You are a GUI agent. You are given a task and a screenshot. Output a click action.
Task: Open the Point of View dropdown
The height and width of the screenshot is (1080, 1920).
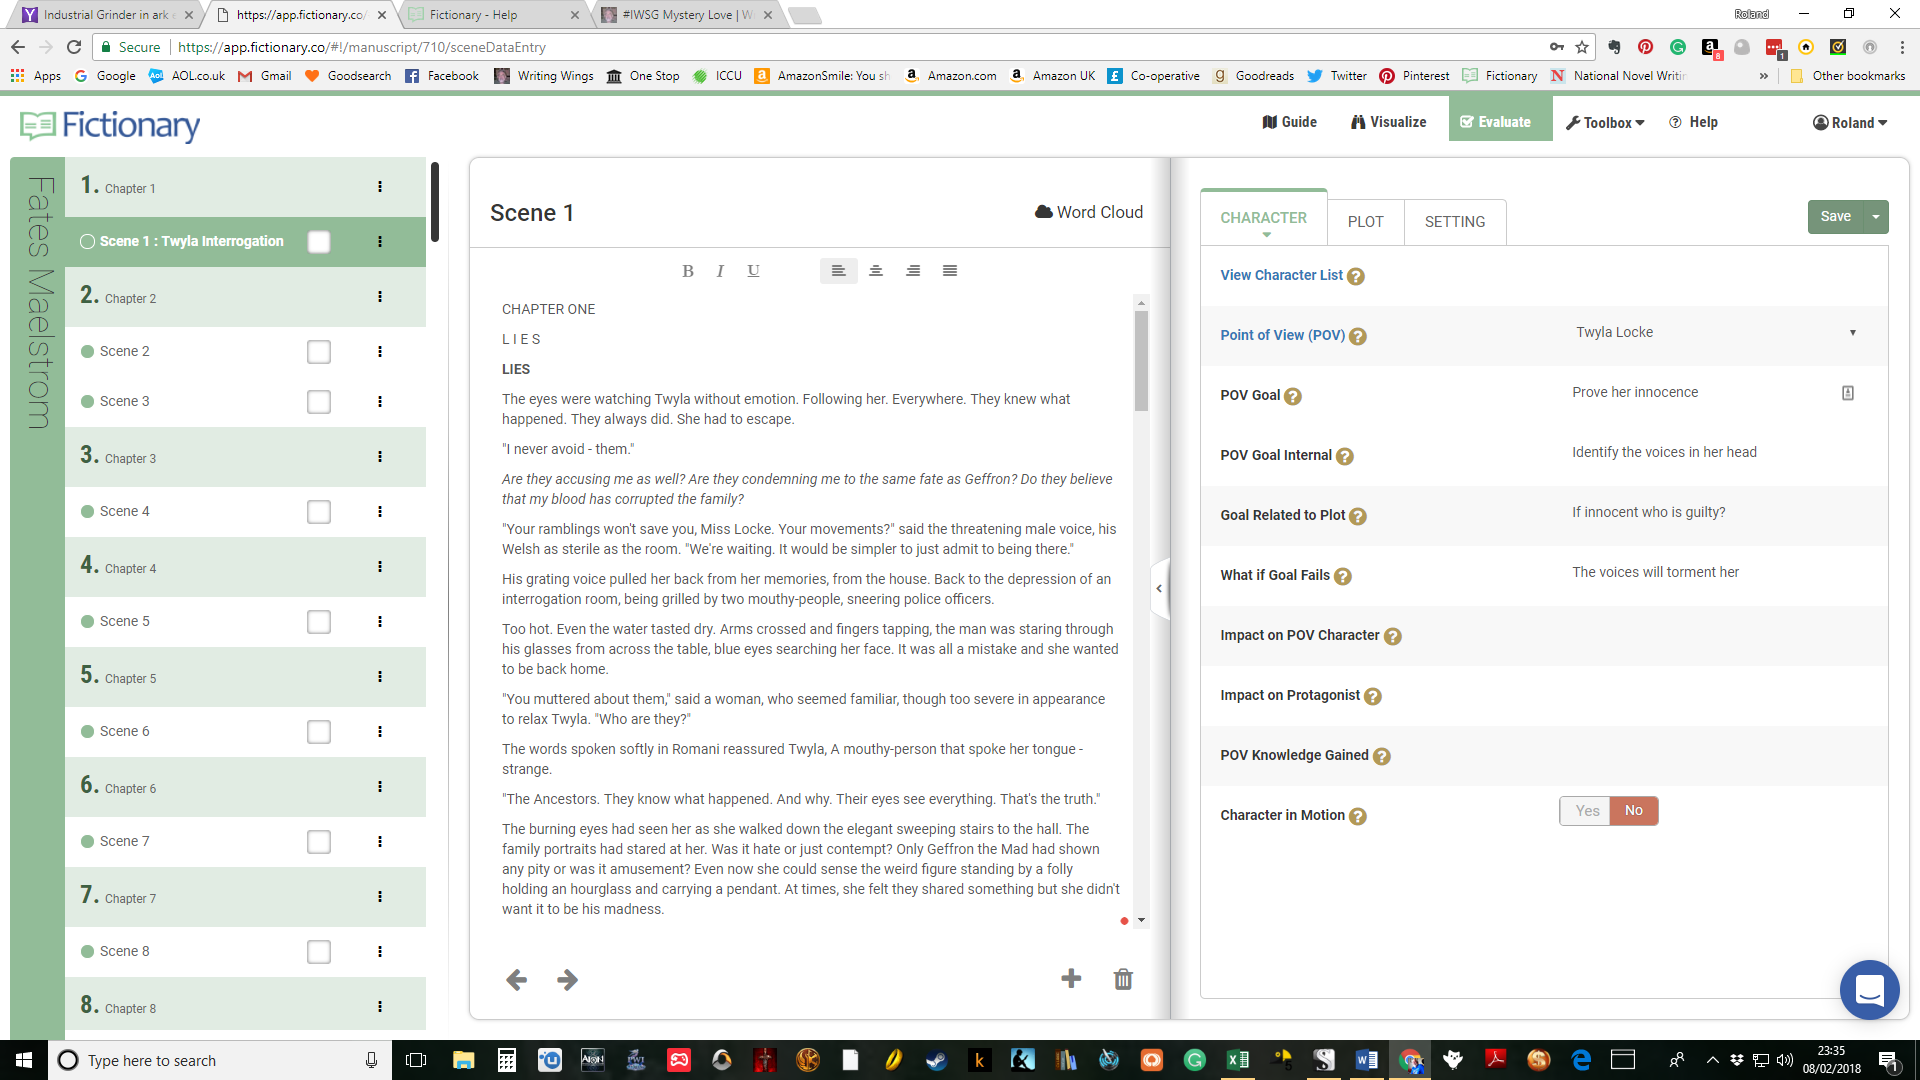[x=1715, y=333]
